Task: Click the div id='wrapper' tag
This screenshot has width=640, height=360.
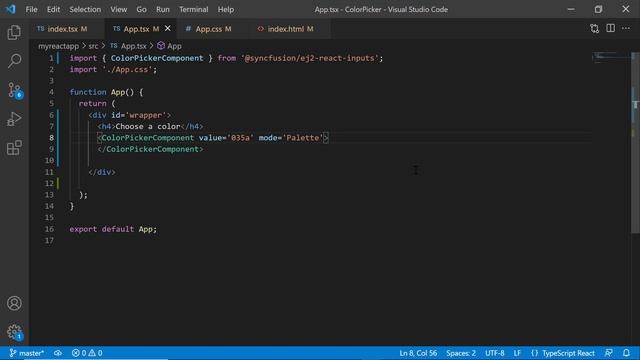Action: (x=130, y=115)
